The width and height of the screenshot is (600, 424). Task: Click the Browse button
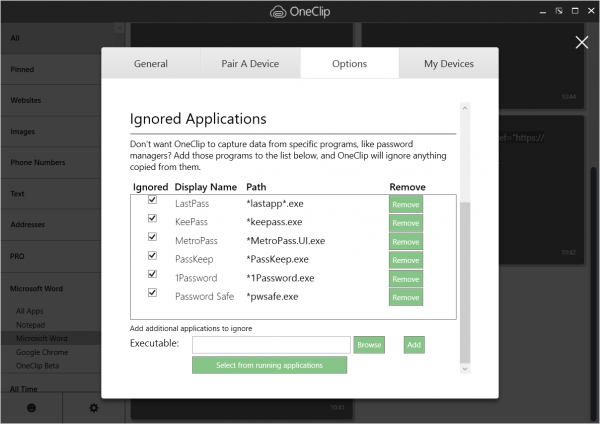(369, 345)
